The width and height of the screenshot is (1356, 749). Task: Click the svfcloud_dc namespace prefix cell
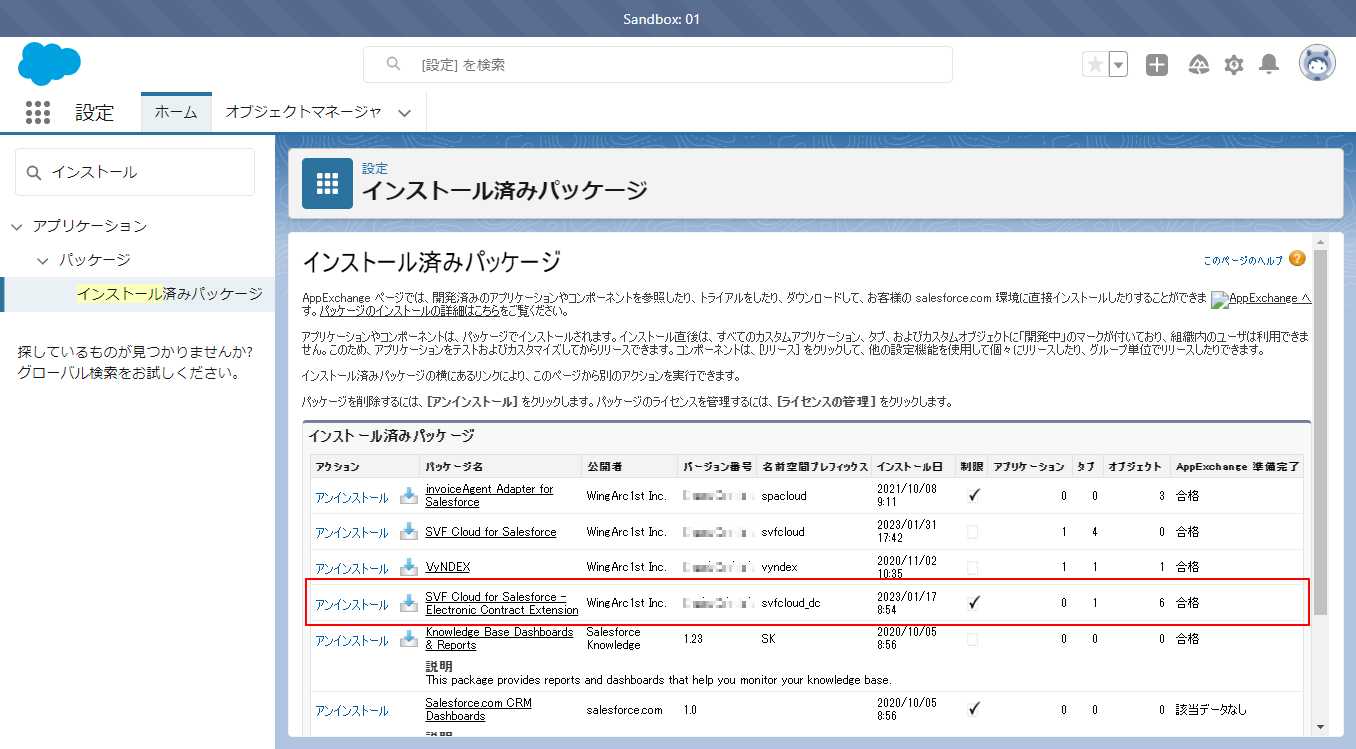(x=791, y=603)
